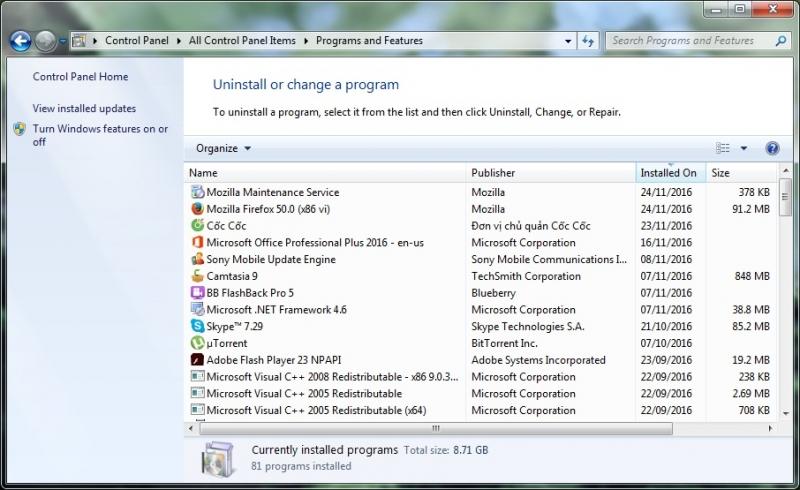Click the Refresh button in address bar
The width and height of the screenshot is (800, 490).
pos(588,41)
